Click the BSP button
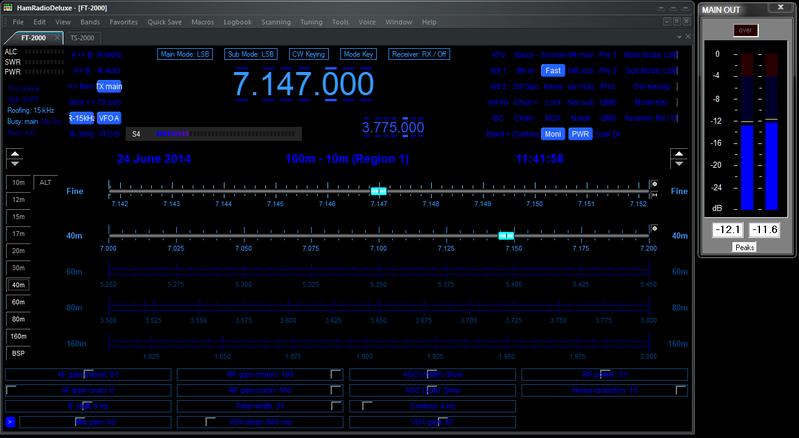The image size is (799, 438). (18, 353)
